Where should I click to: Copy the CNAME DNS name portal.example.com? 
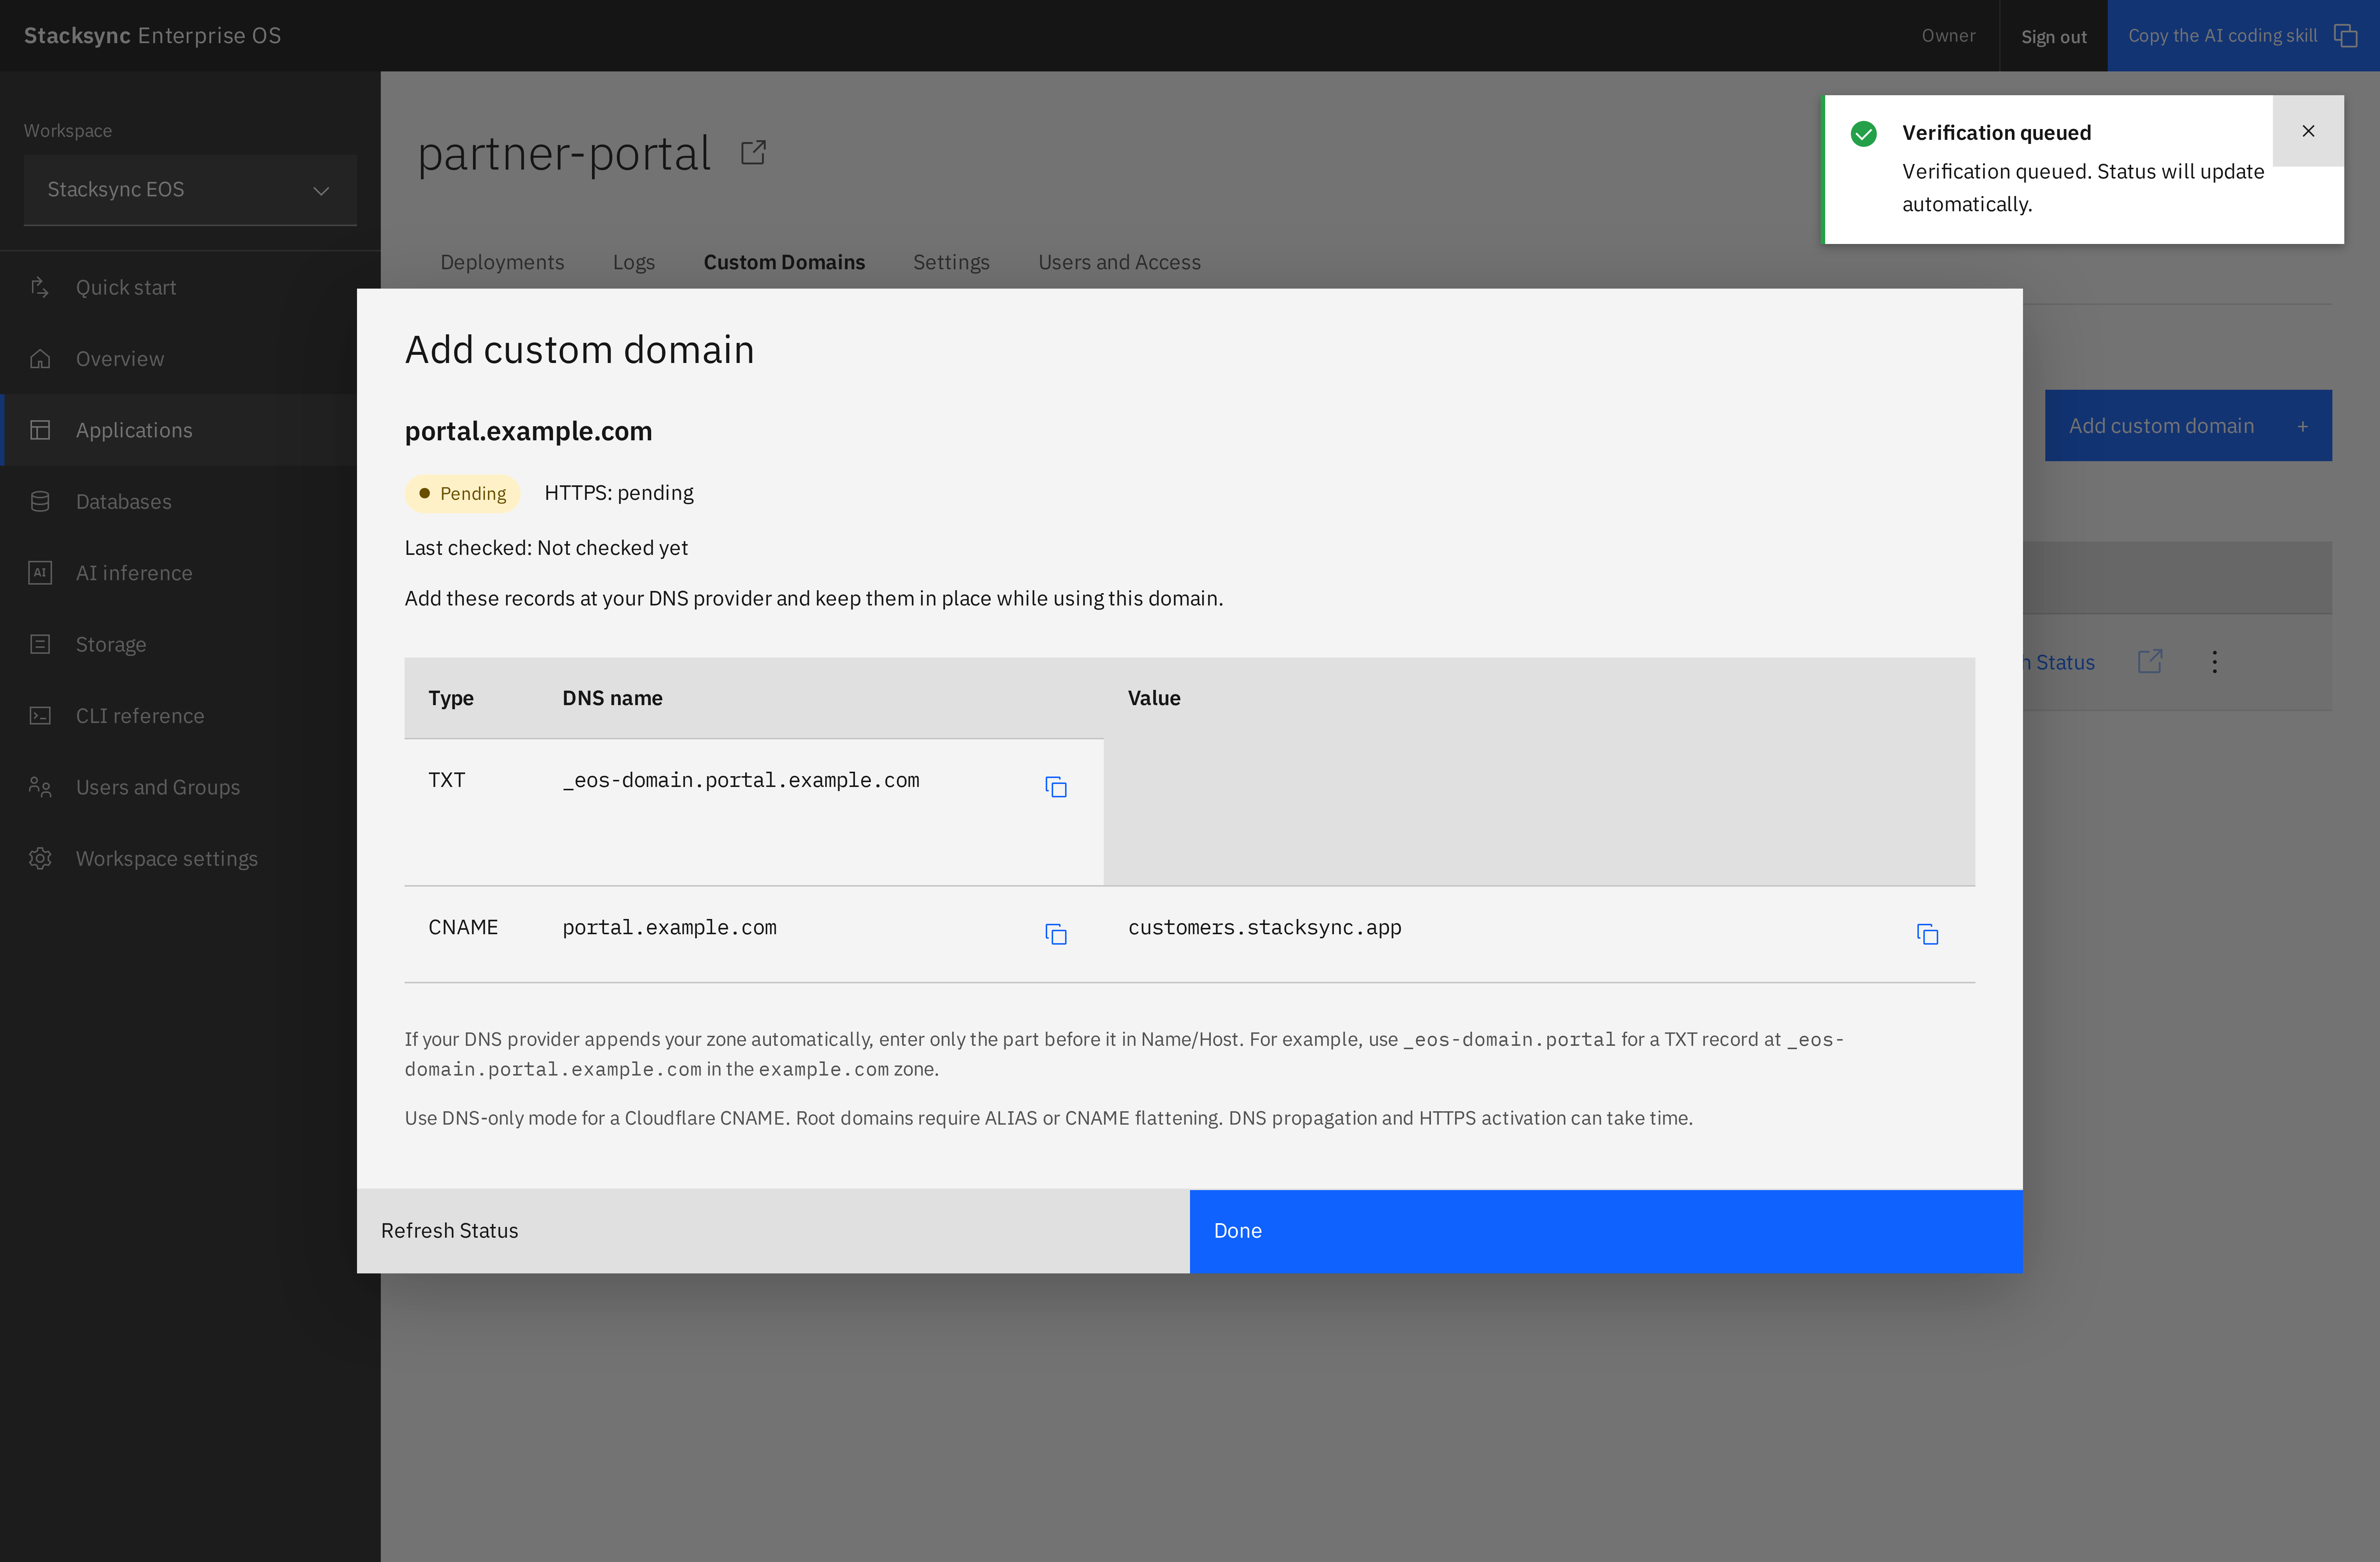click(1056, 934)
